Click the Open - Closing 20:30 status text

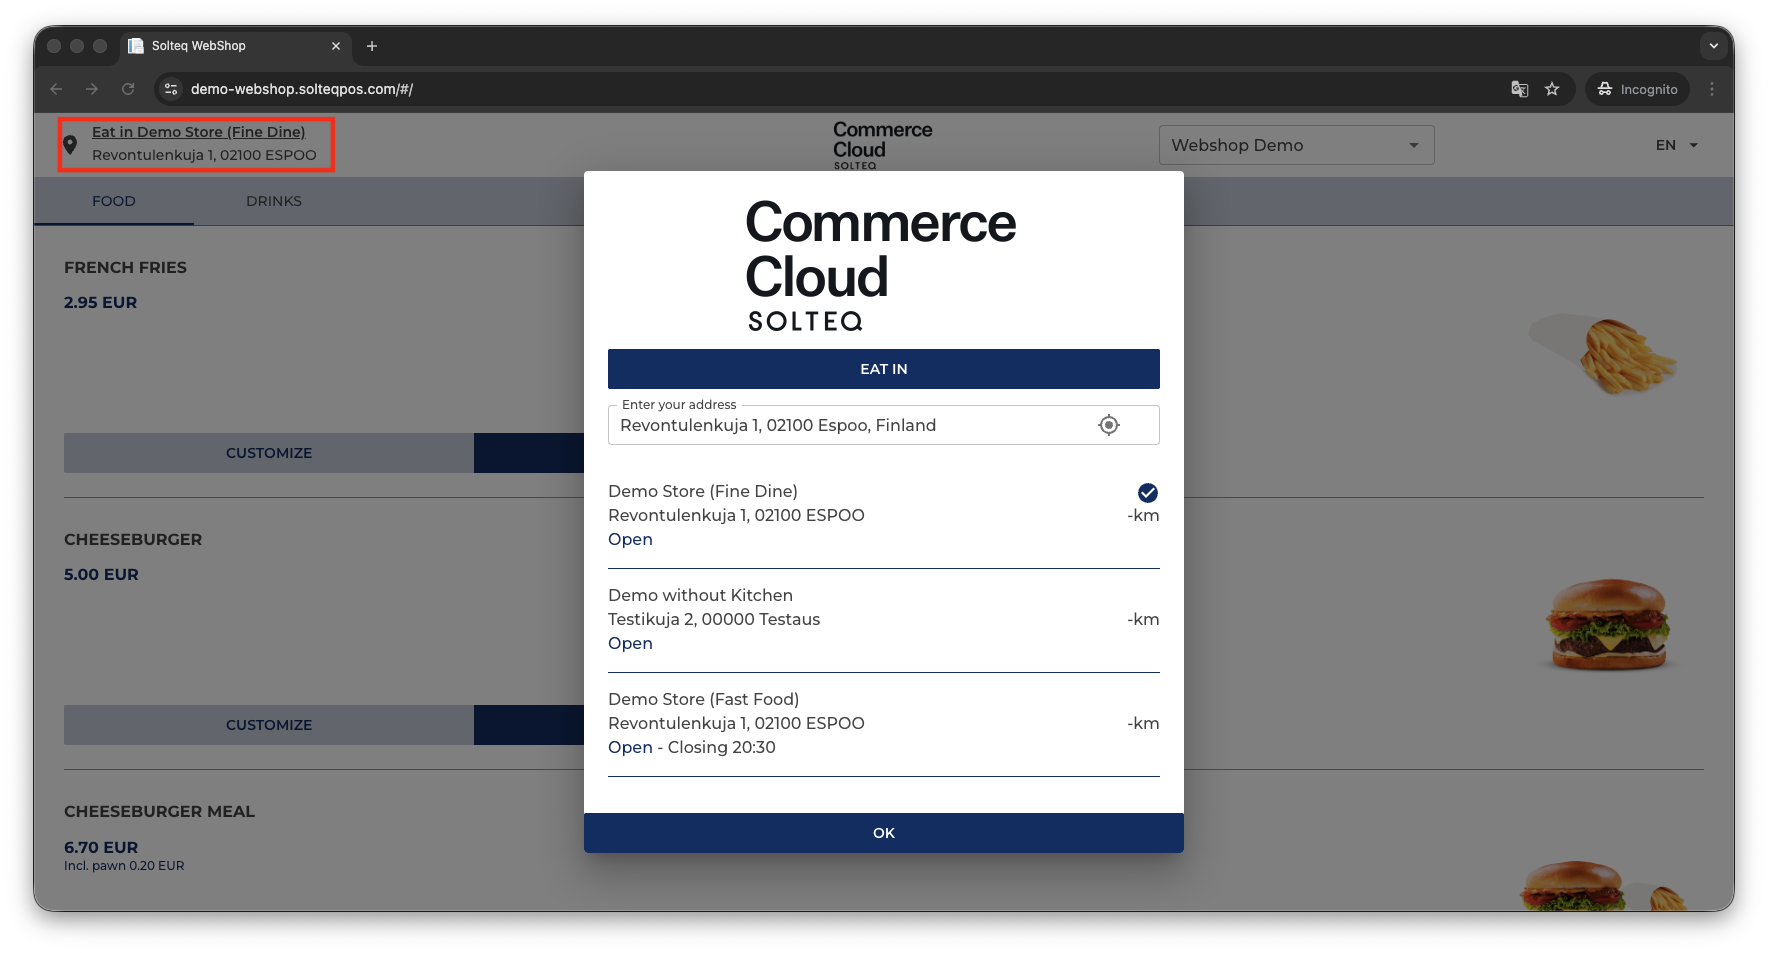tap(692, 747)
